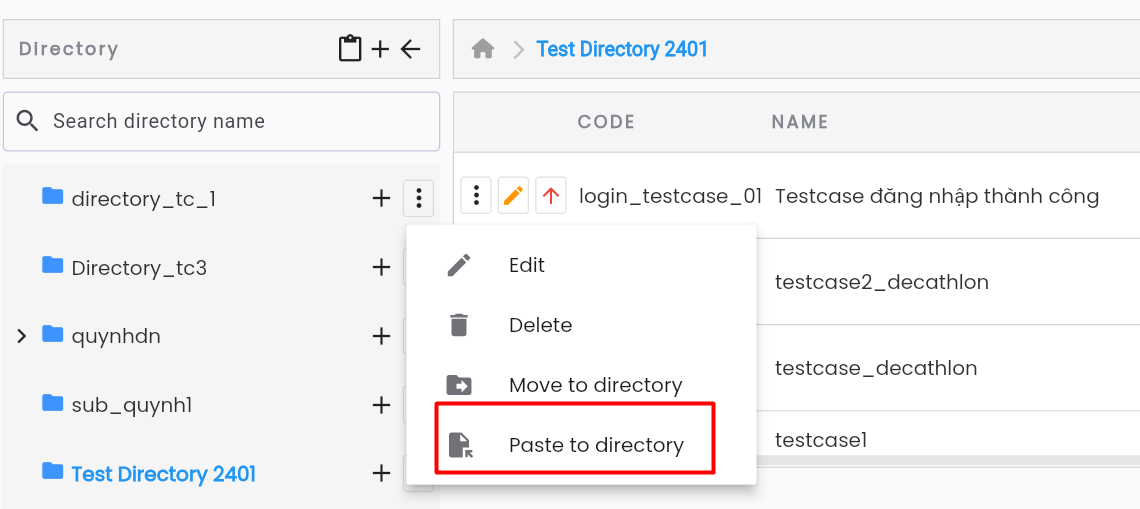Click the clipboard paste icon in Directory header

click(350, 49)
